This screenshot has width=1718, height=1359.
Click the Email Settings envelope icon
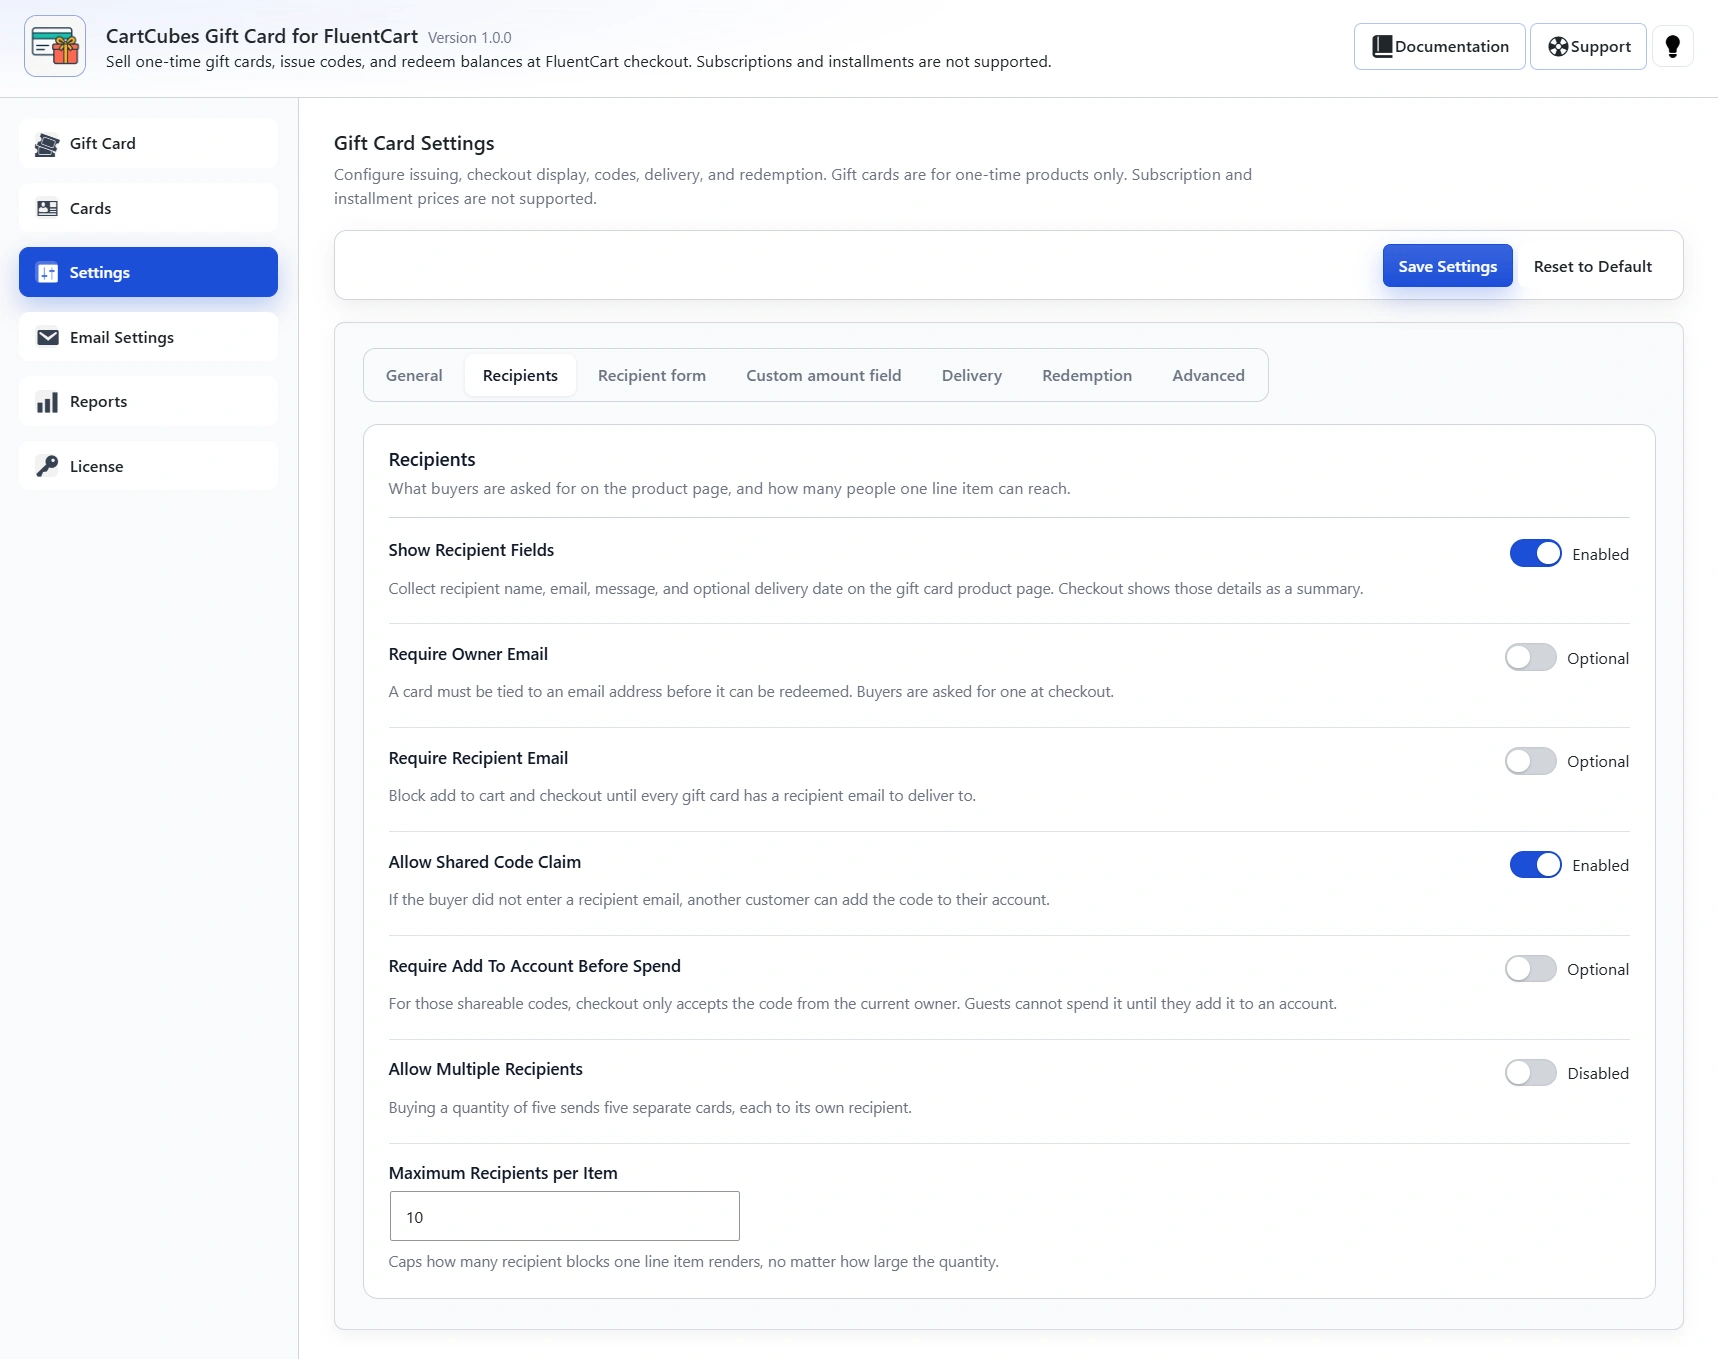[x=47, y=337]
